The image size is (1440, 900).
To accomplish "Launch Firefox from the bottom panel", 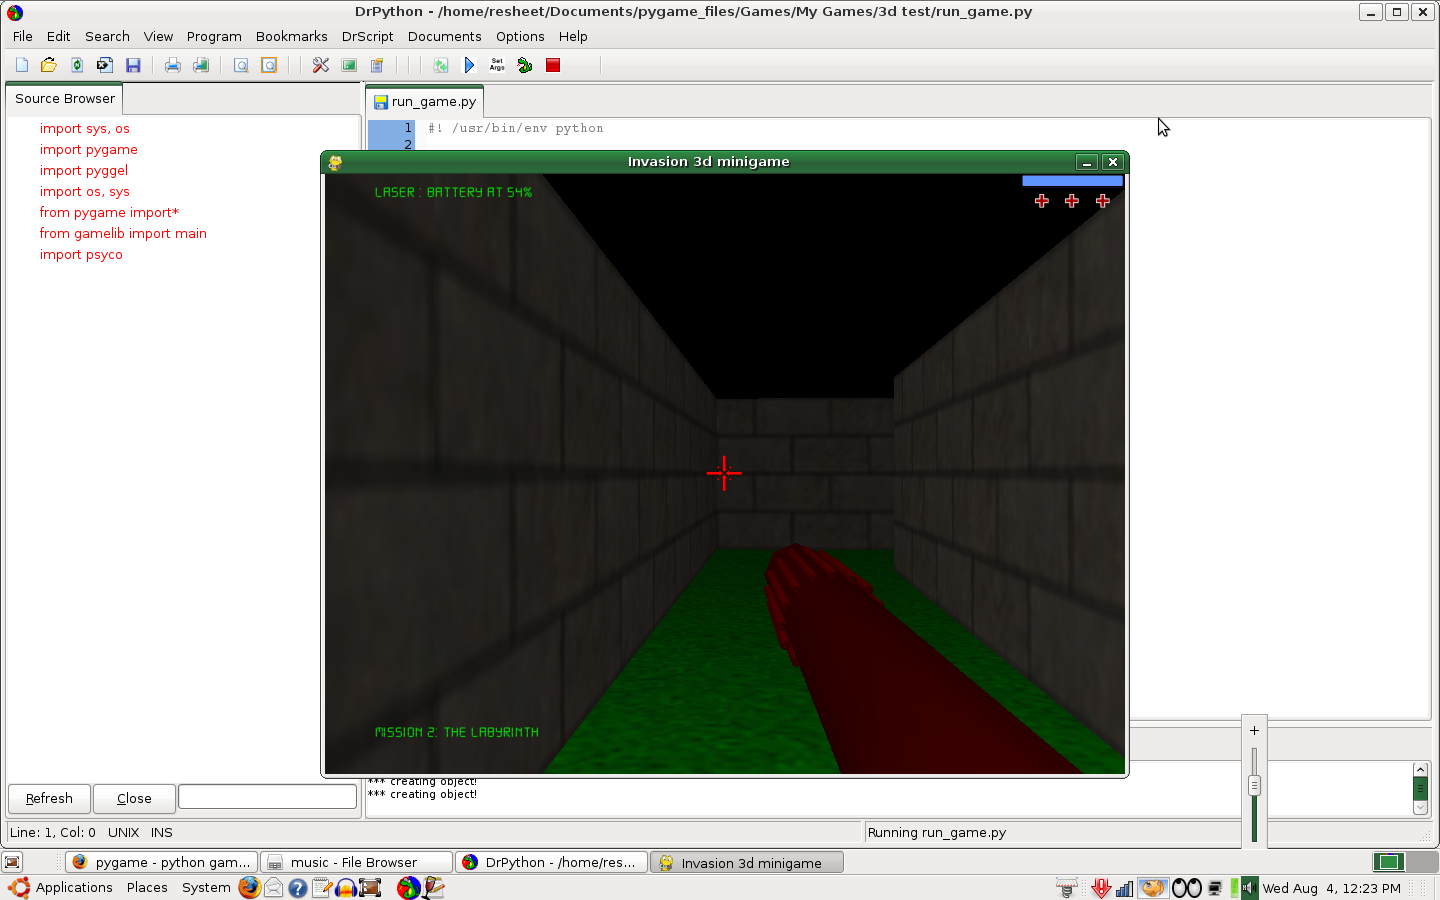I will tap(250, 887).
